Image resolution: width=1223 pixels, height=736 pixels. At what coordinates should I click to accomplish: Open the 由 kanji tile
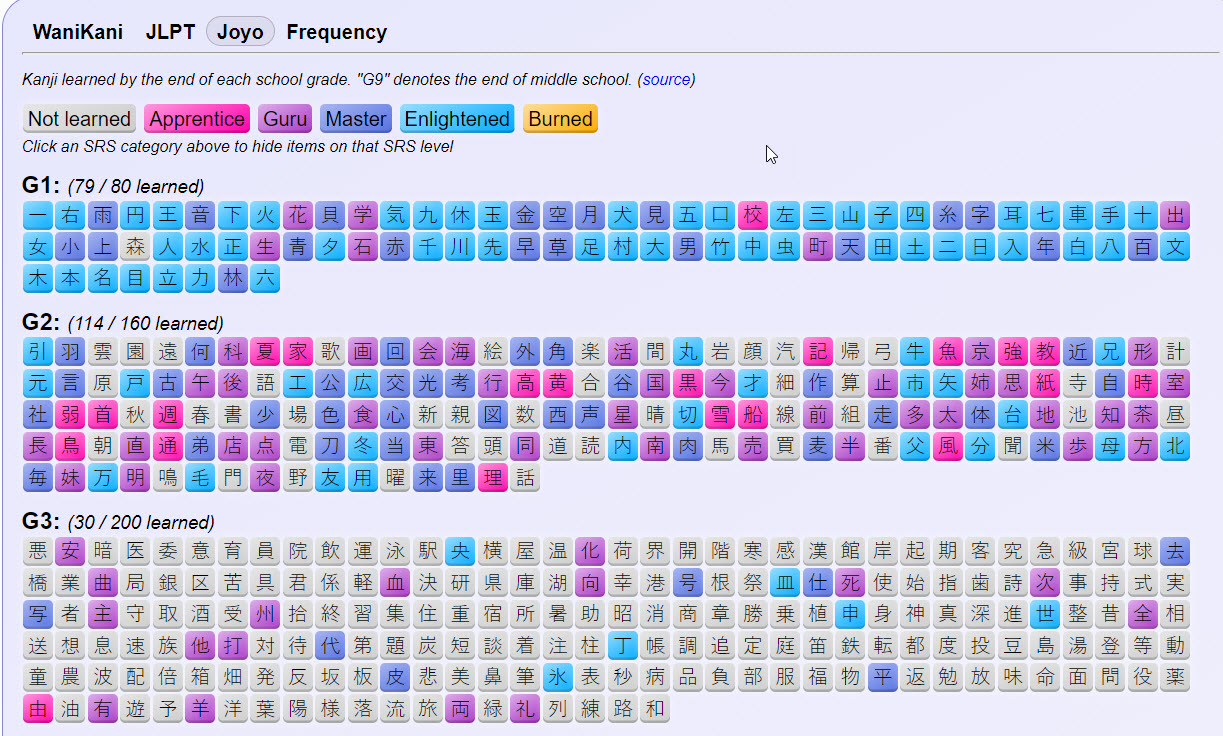pos(38,711)
